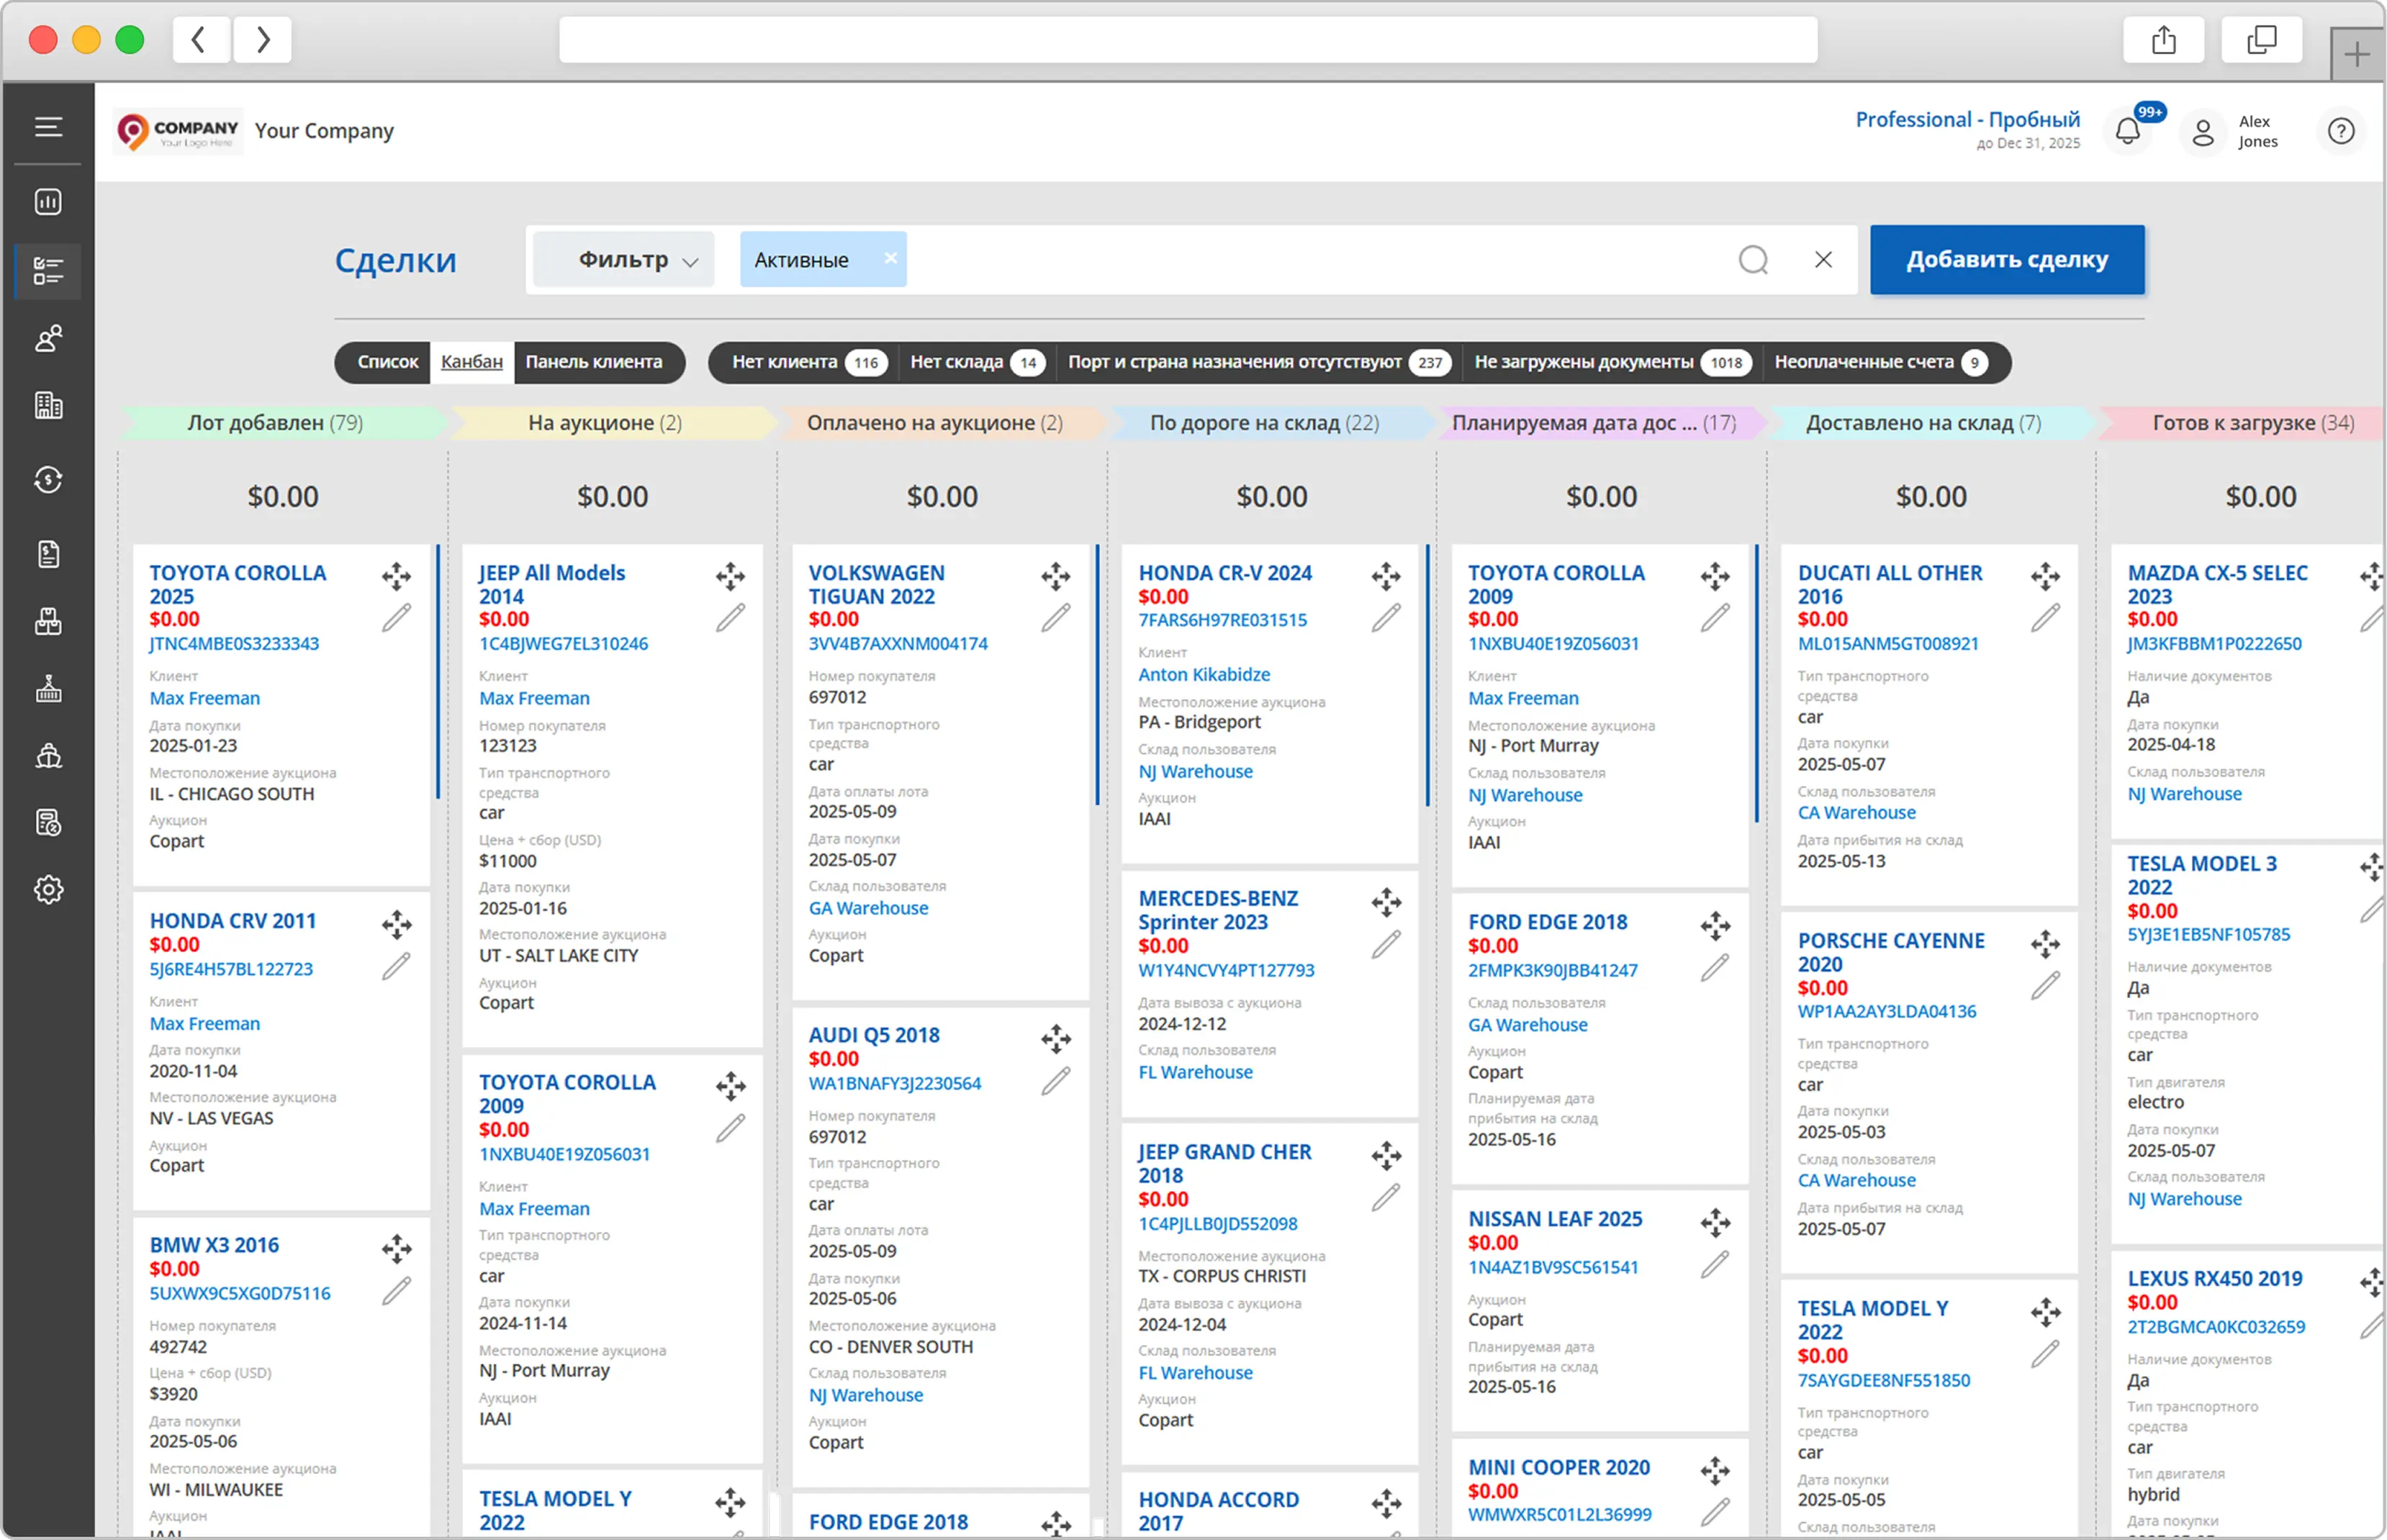Click the move icon on the DUCATI ALL OTHER 2016 card
The image size is (2387, 1540).
click(2045, 576)
